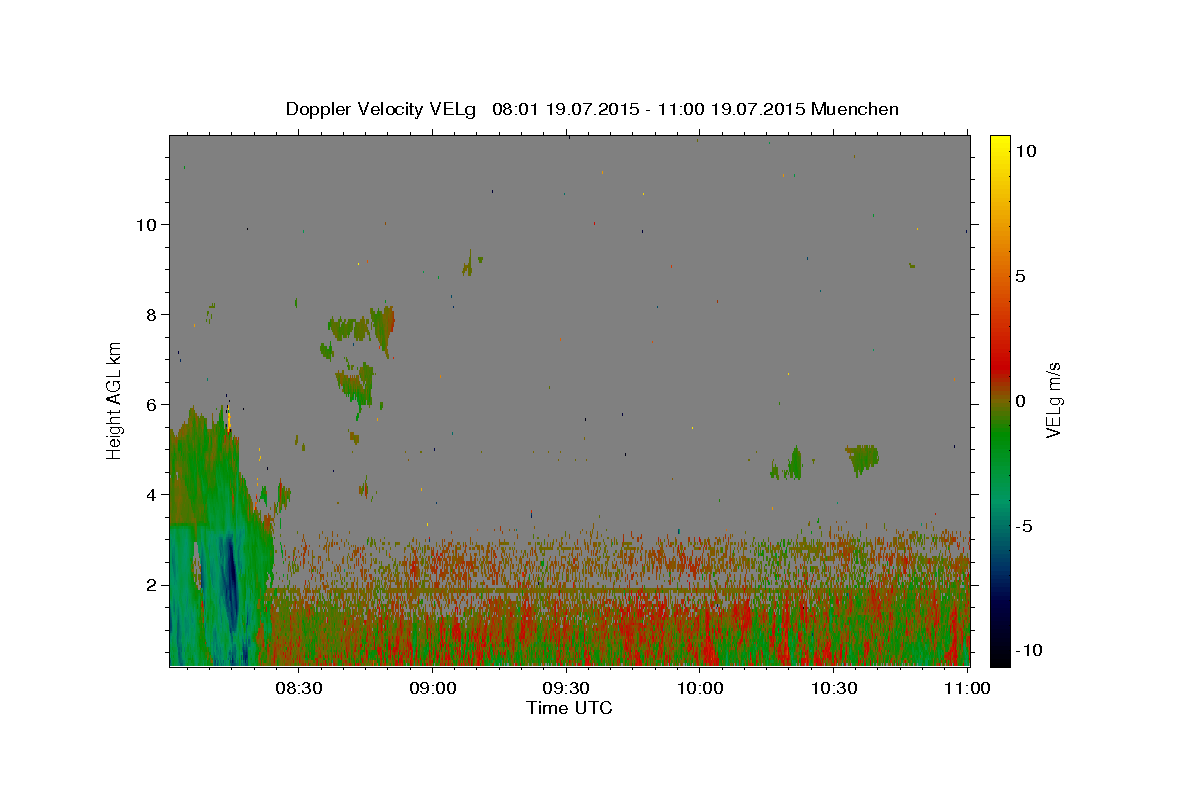Screen dimensions: 1200x800
Task: Click the height tick label 10
Action: 148,224
